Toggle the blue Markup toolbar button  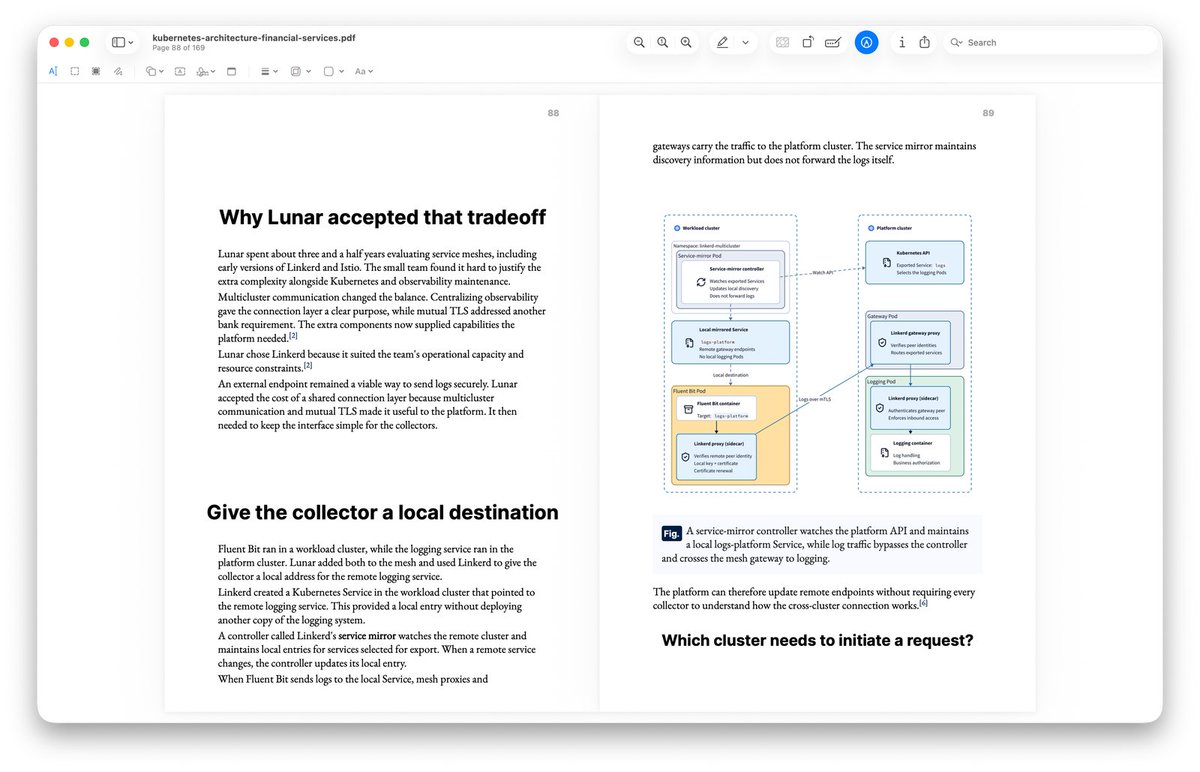tap(867, 42)
